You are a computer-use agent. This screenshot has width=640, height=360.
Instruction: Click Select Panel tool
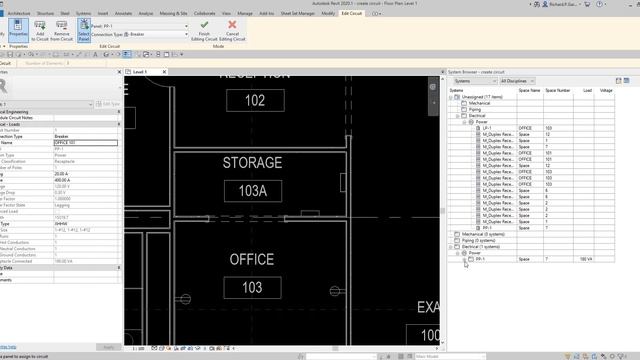[x=84, y=30]
